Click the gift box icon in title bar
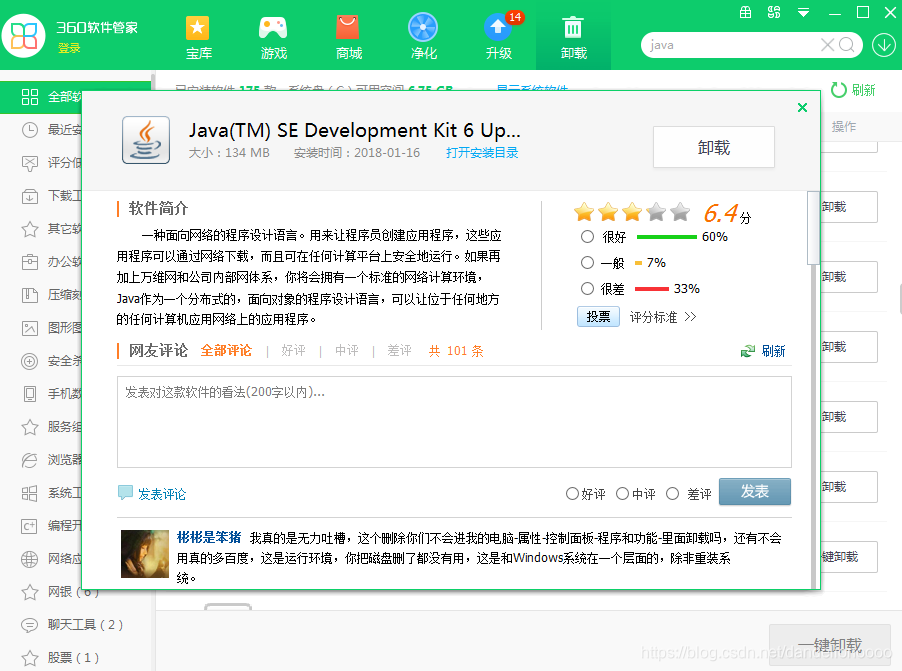This screenshot has height=671, width=902. point(746,12)
